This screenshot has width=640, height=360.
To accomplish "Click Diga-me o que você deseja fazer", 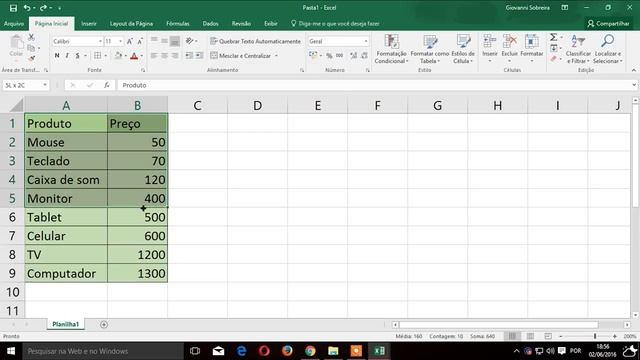I will point(336,24).
